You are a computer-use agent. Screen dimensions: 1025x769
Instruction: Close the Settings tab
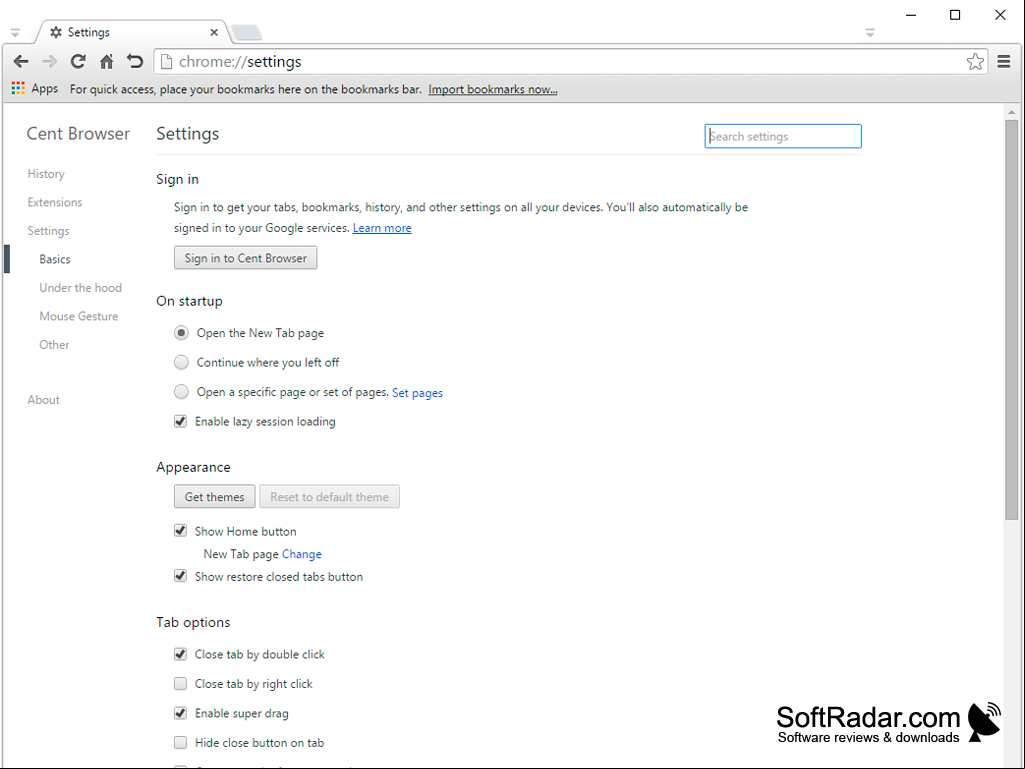tap(214, 32)
